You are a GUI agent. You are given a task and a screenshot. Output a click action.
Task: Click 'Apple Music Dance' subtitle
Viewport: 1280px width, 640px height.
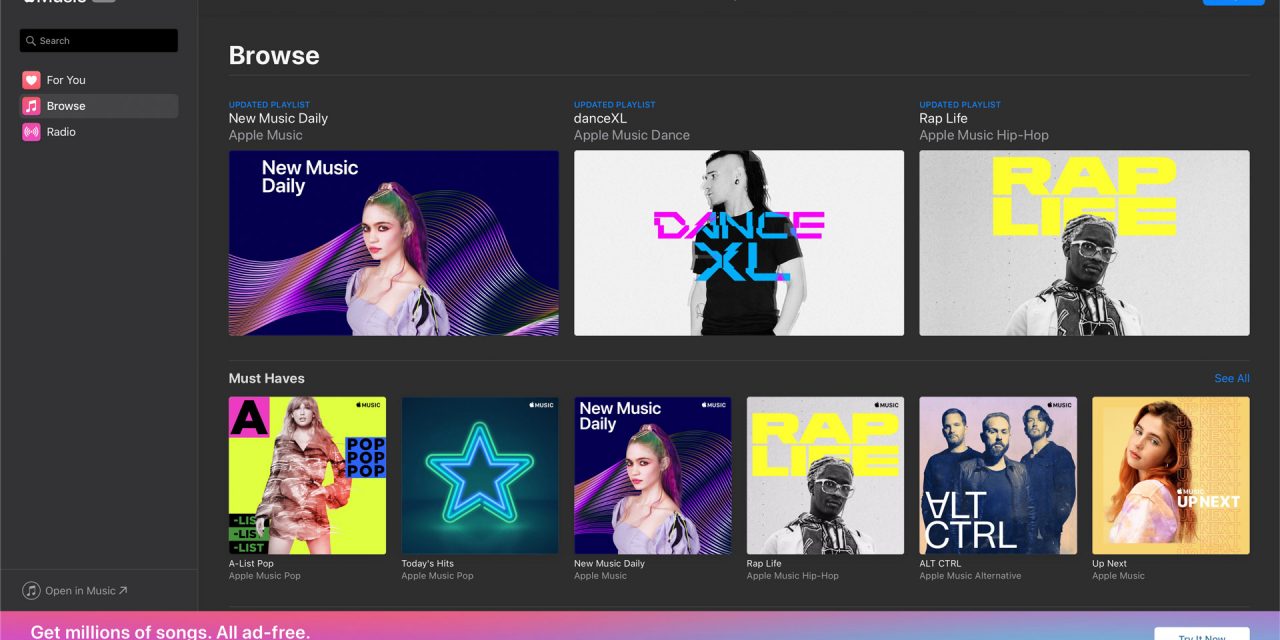[x=632, y=135]
